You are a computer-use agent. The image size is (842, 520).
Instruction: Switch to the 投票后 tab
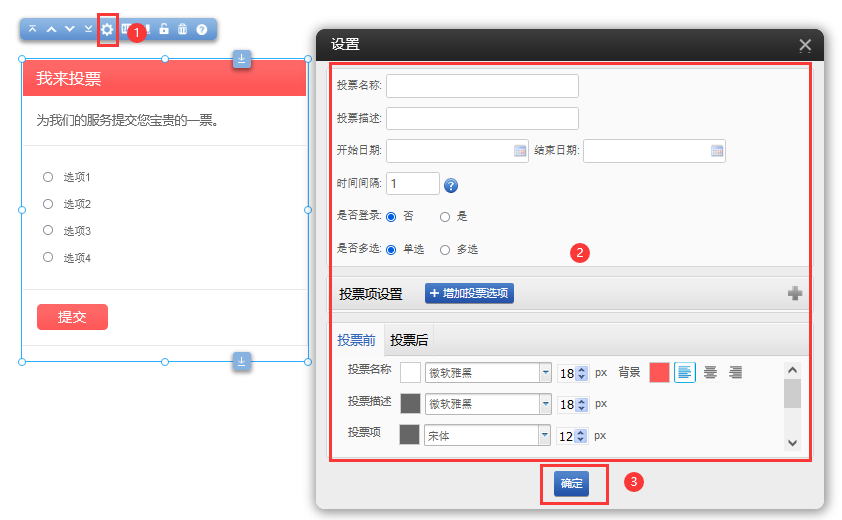click(409, 340)
